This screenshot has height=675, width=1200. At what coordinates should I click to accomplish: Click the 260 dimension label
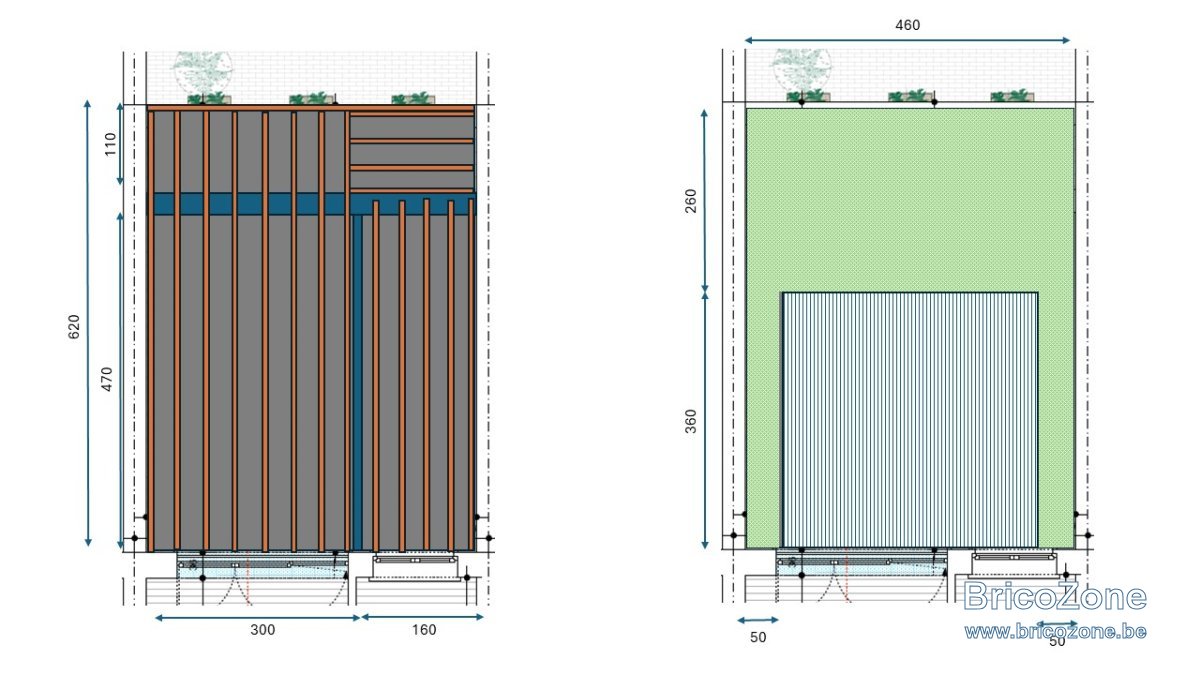pyautogui.click(x=691, y=201)
